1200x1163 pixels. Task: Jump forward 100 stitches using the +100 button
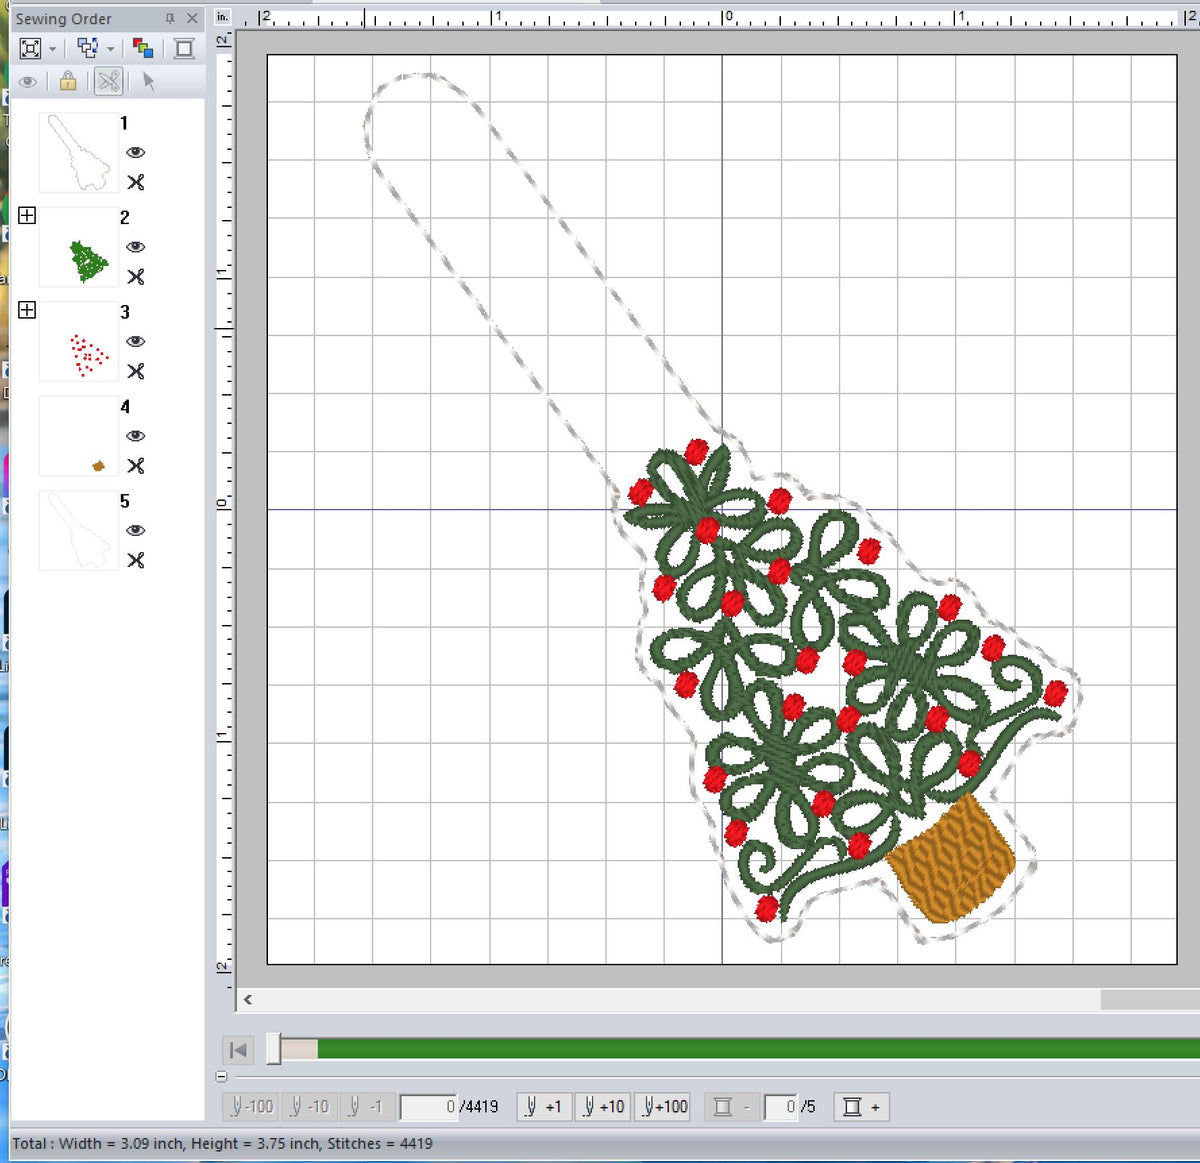click(663, 1107)
